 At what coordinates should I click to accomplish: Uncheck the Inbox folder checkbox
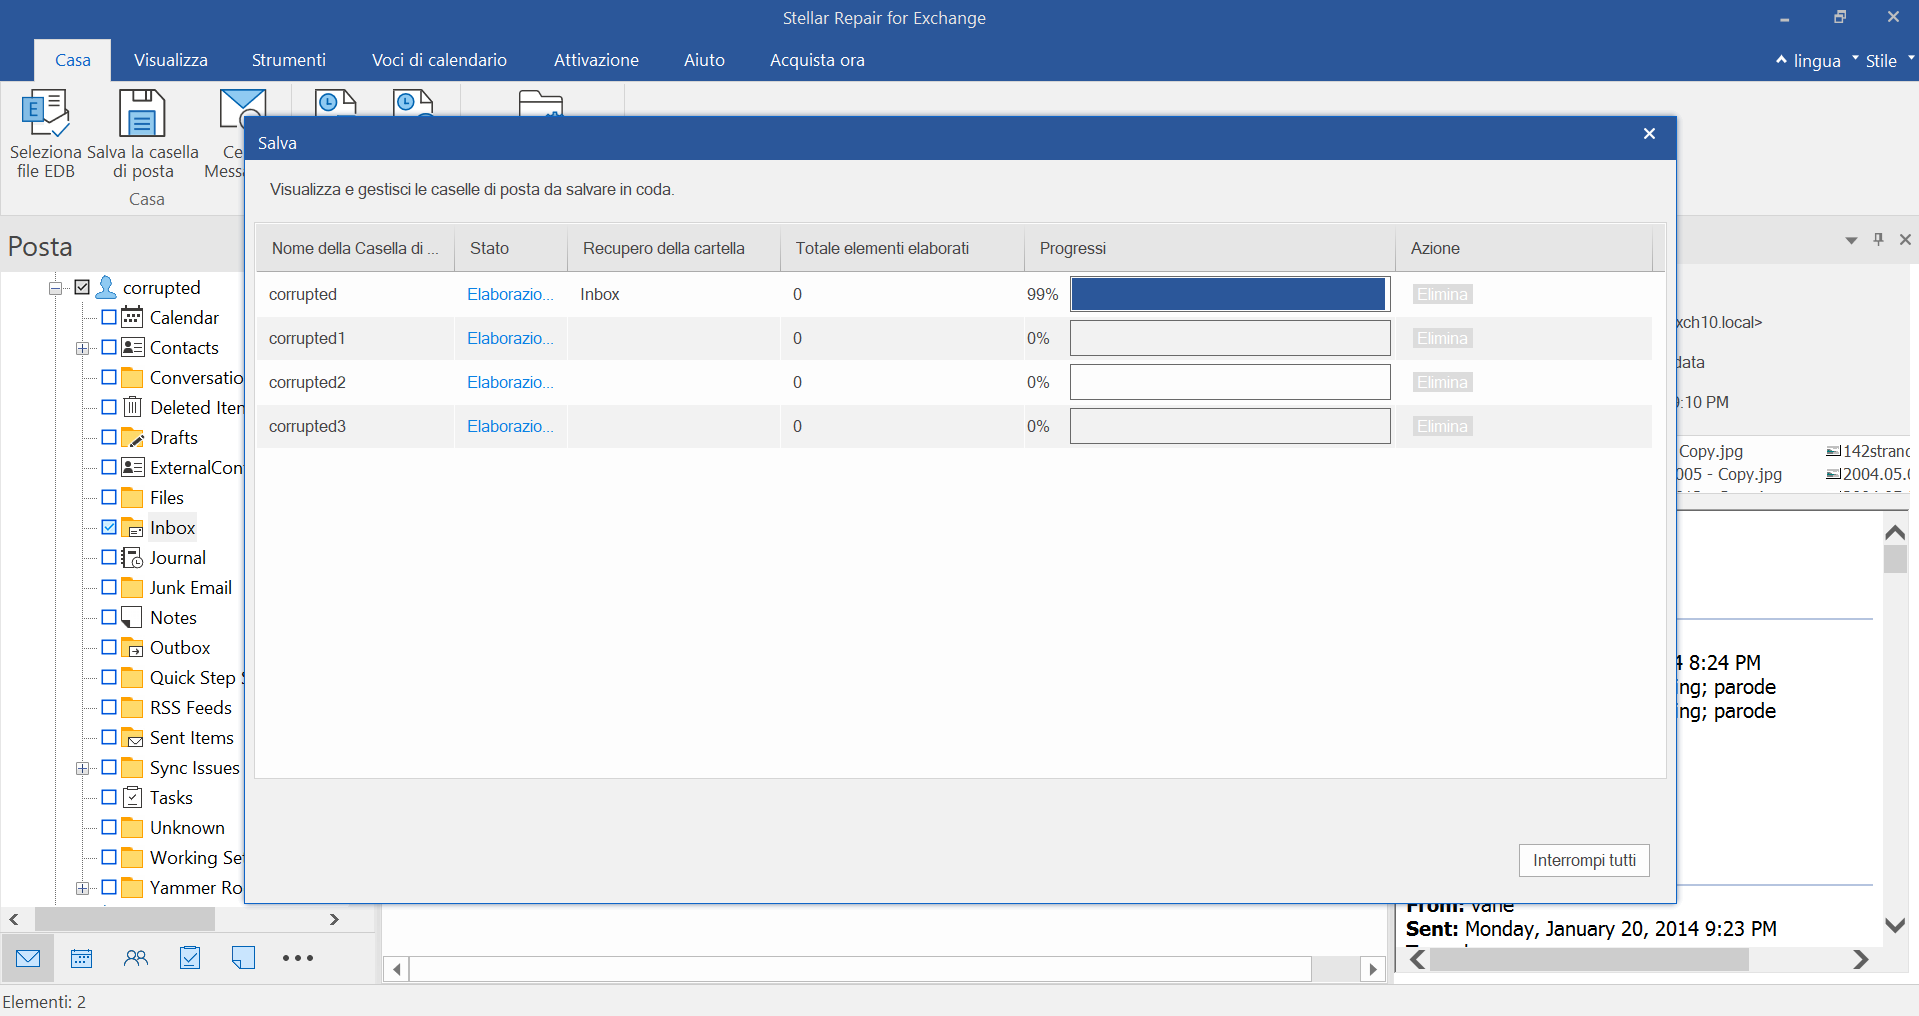[109, 527]
